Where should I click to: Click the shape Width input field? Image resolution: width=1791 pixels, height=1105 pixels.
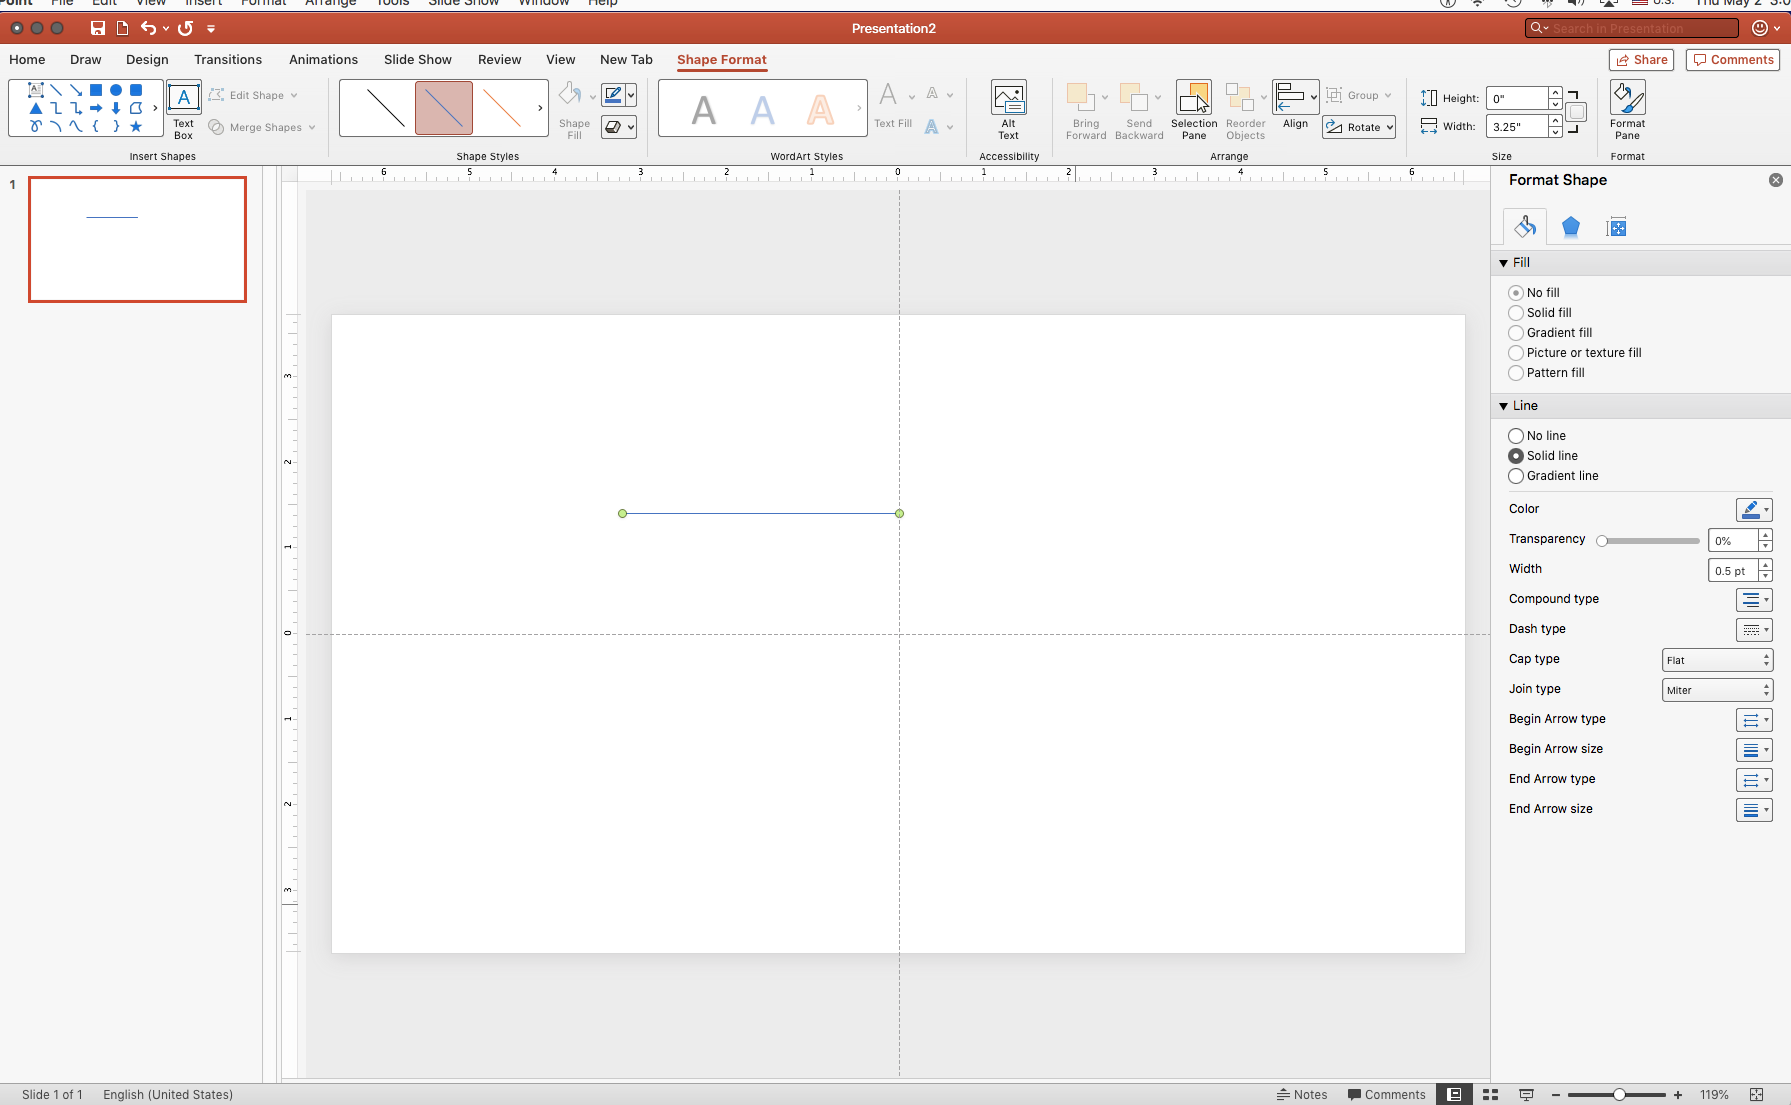coord(1517,127)
